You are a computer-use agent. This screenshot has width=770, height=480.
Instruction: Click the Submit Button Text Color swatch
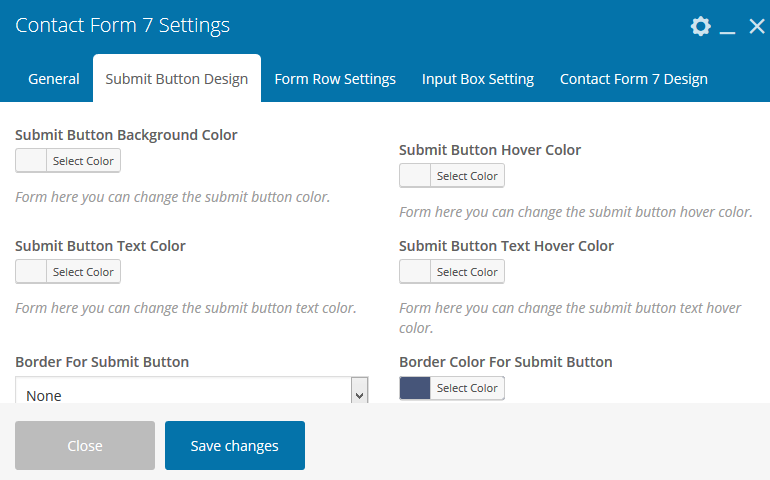(31, 272)
